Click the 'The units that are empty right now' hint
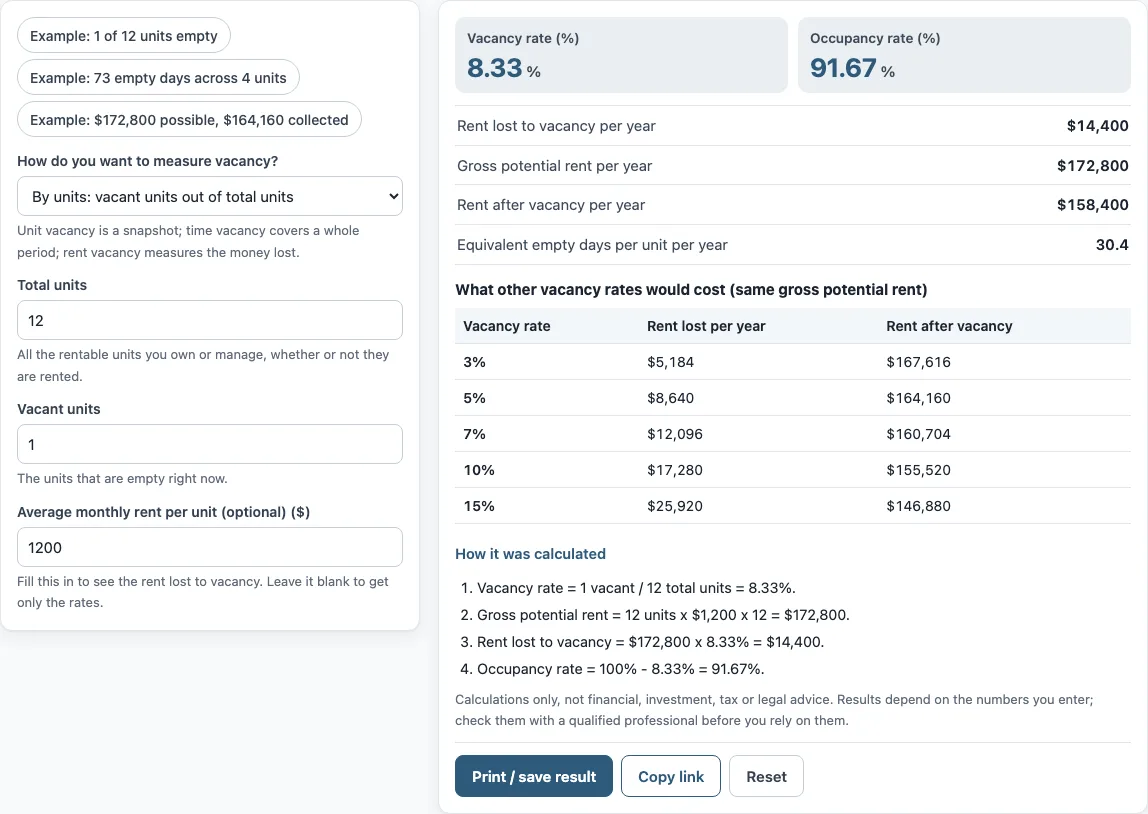This screenshot has width=1148, height=814. (122, 478)
